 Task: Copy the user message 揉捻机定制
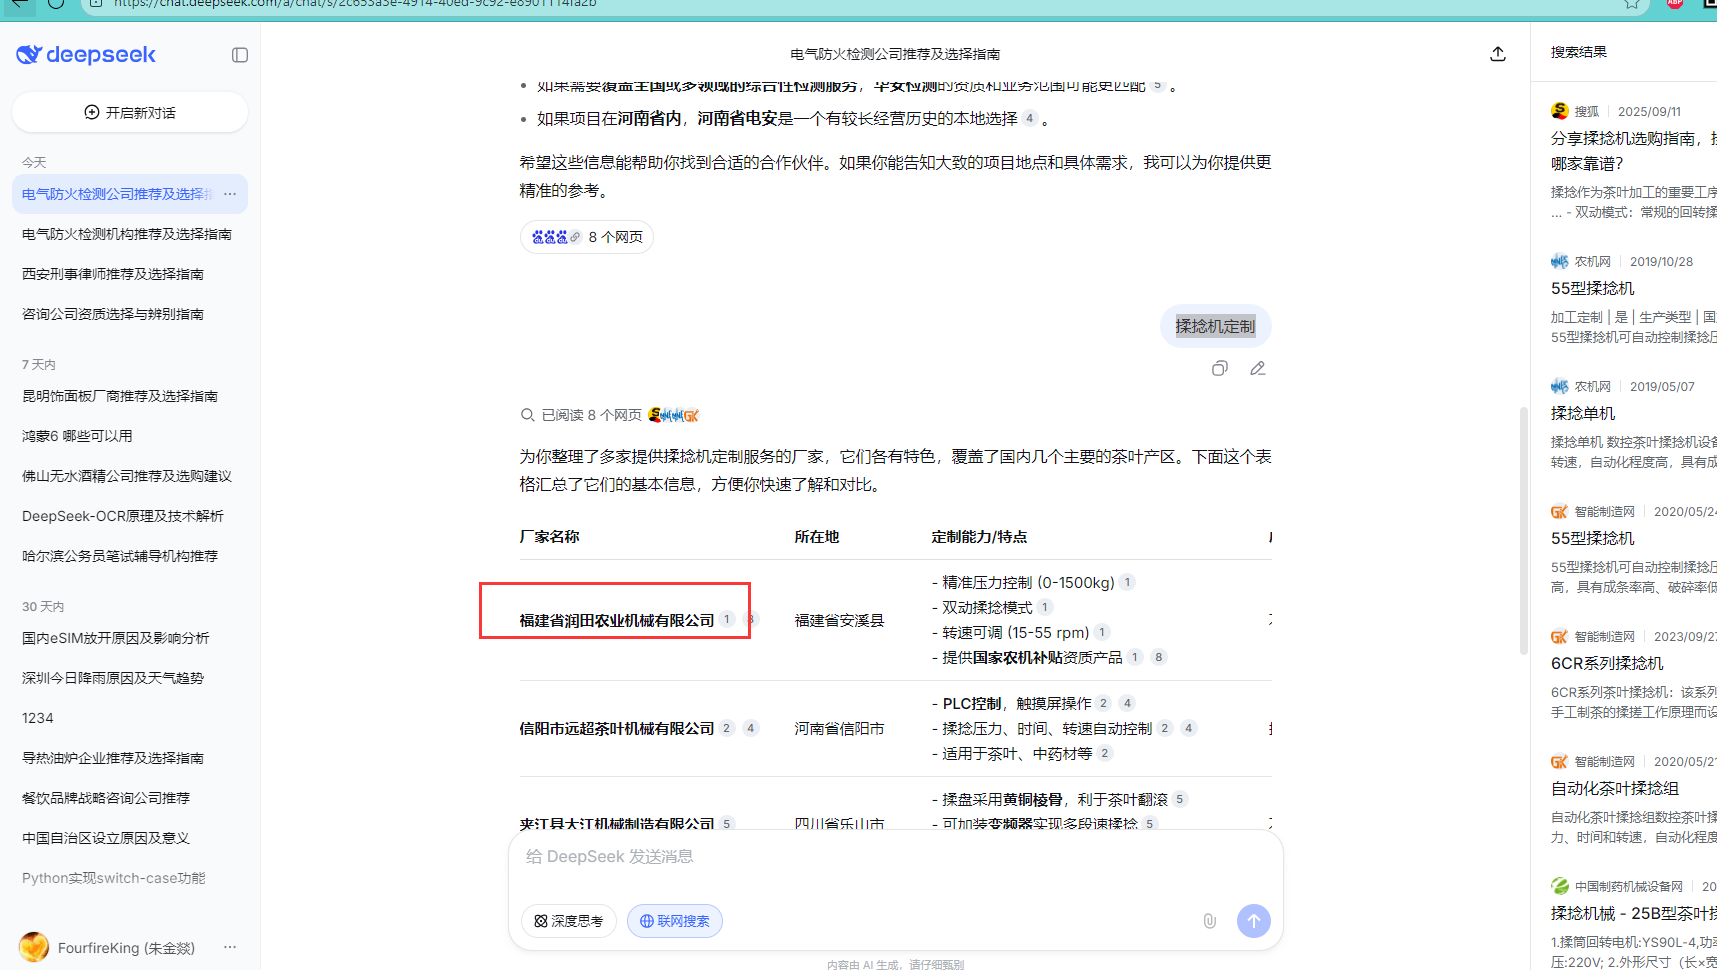coord(1219,369)
